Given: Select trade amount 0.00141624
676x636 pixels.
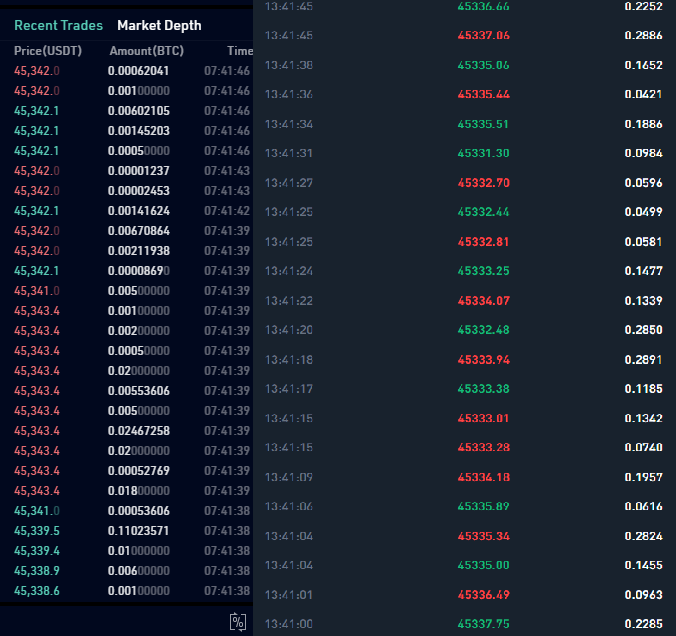Looking at the screenshot, I should [138, 211].
